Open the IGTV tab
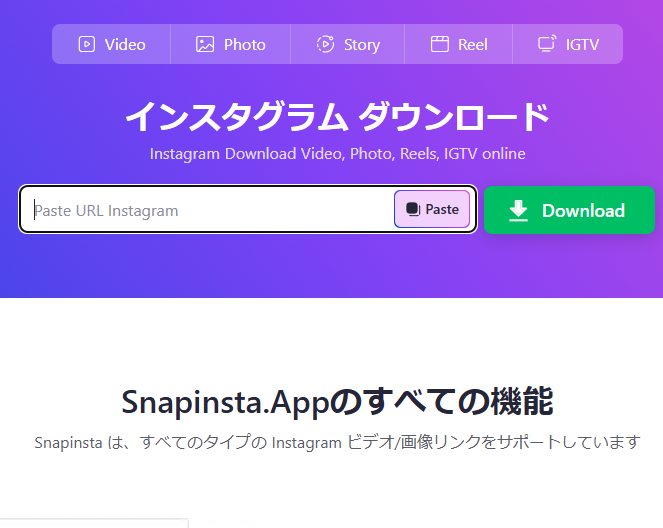Screen dimensions: 663x528 click(568, 44)
